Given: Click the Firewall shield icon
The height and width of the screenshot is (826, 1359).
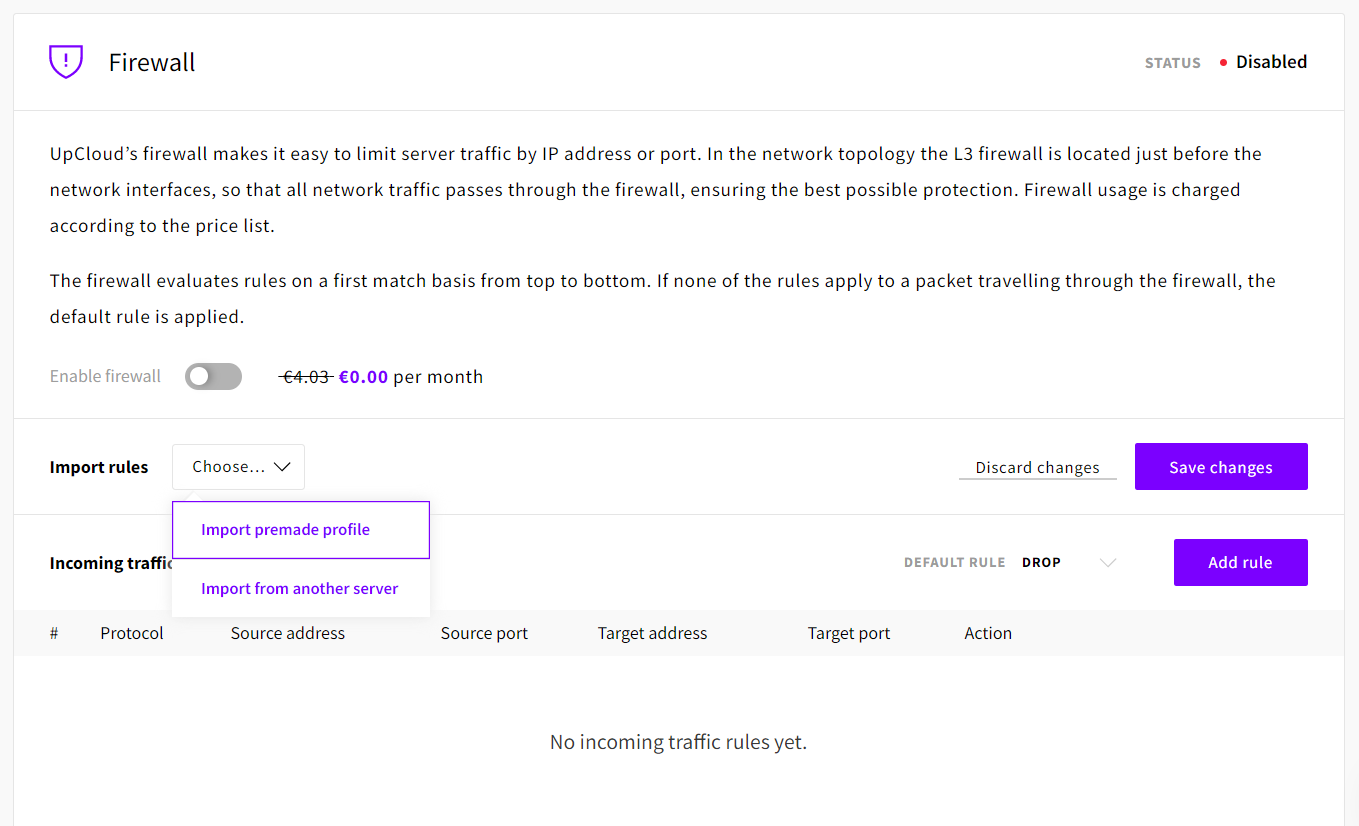Looking at the screenshot, I should pyautogui.click(x=66, y=62).
